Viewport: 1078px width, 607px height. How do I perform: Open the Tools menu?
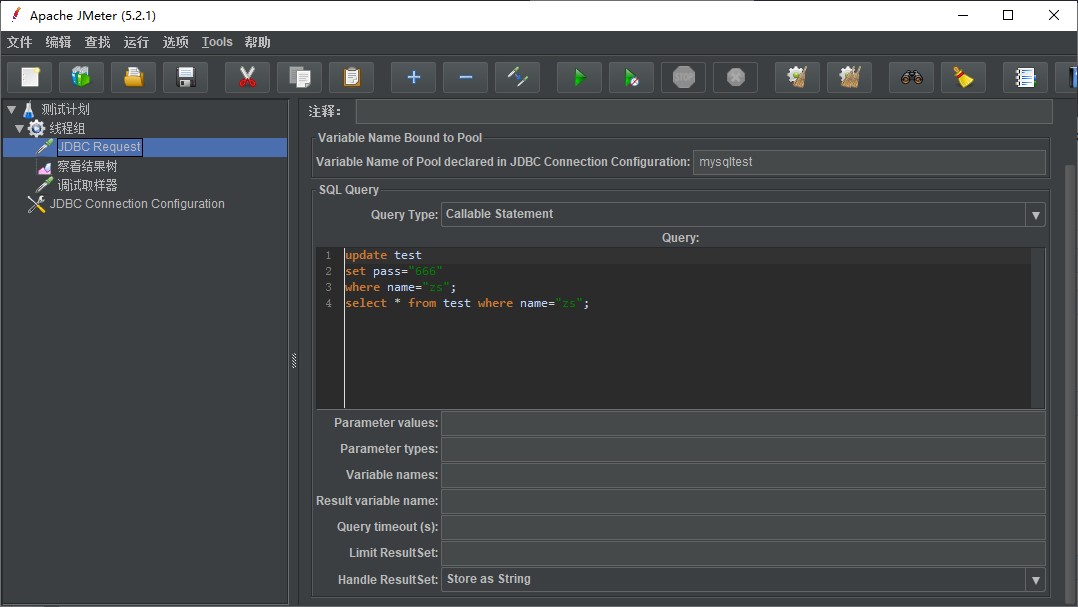[x=217, y=42]
